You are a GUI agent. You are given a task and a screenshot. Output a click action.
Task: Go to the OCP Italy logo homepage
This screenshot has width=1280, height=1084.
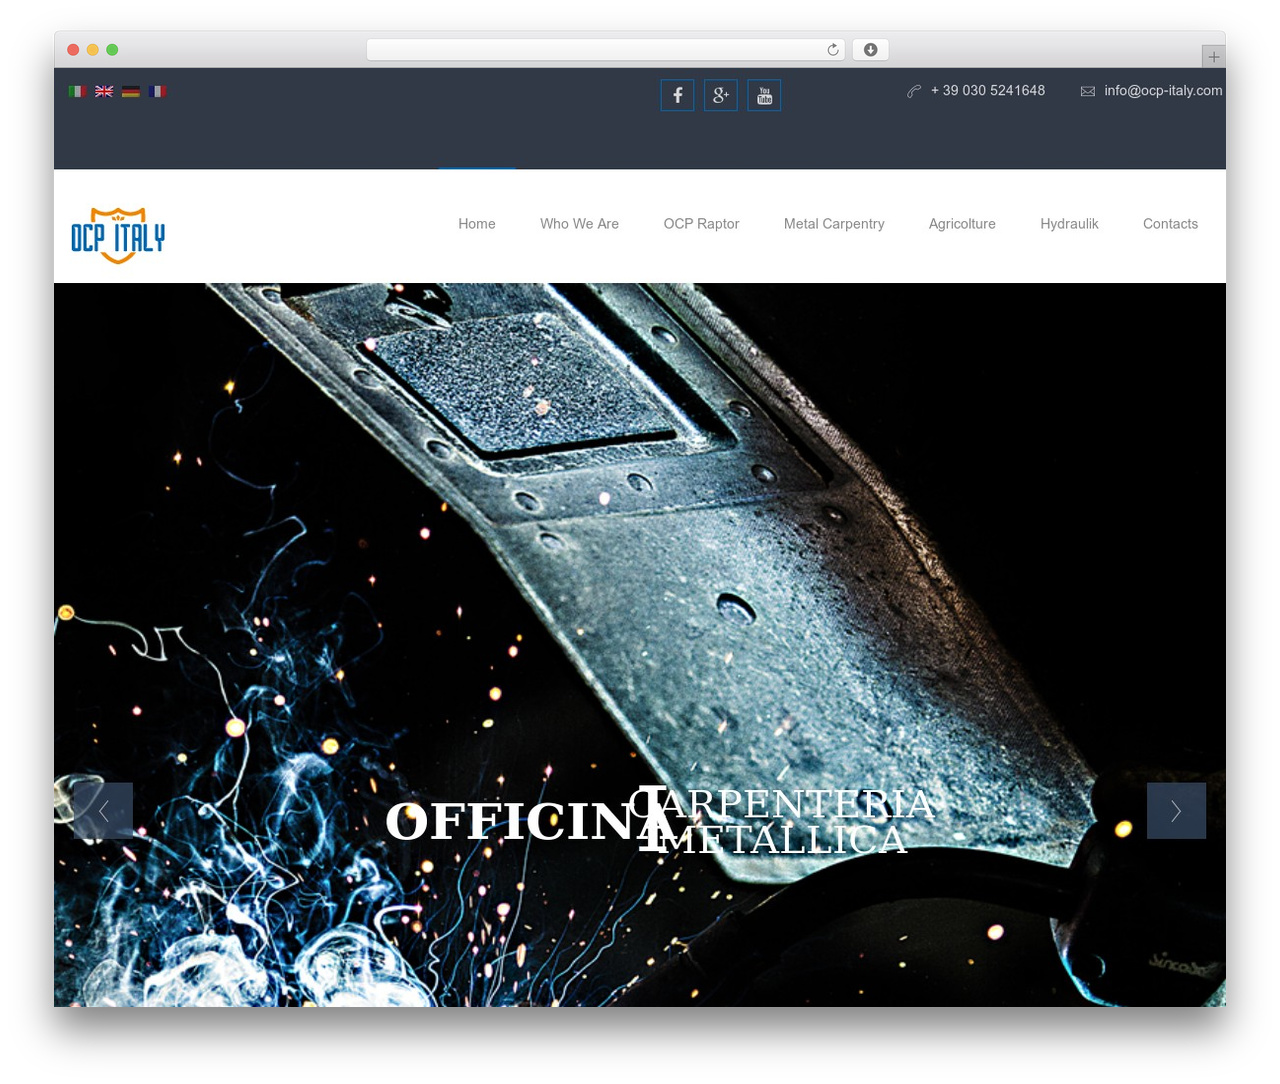(x=118, y=236)
